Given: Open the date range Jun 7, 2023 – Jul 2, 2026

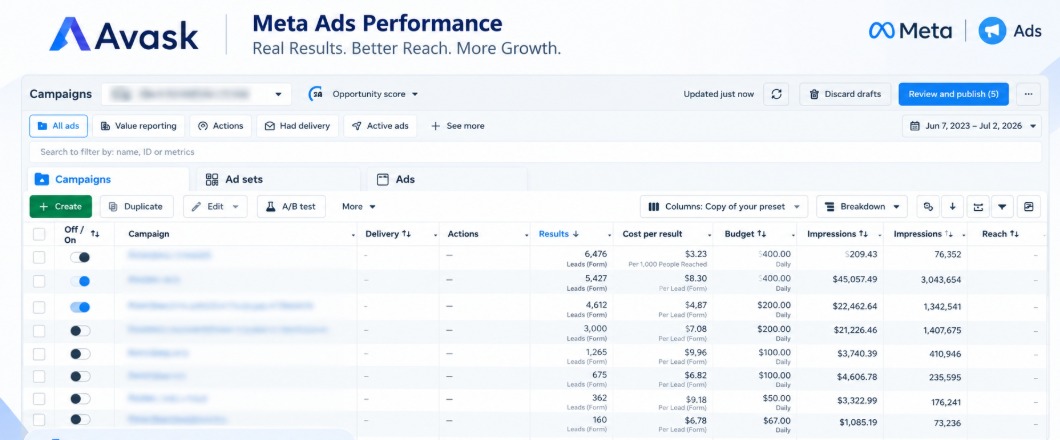Looking at the screenshot, I should (x=971, y=126).
